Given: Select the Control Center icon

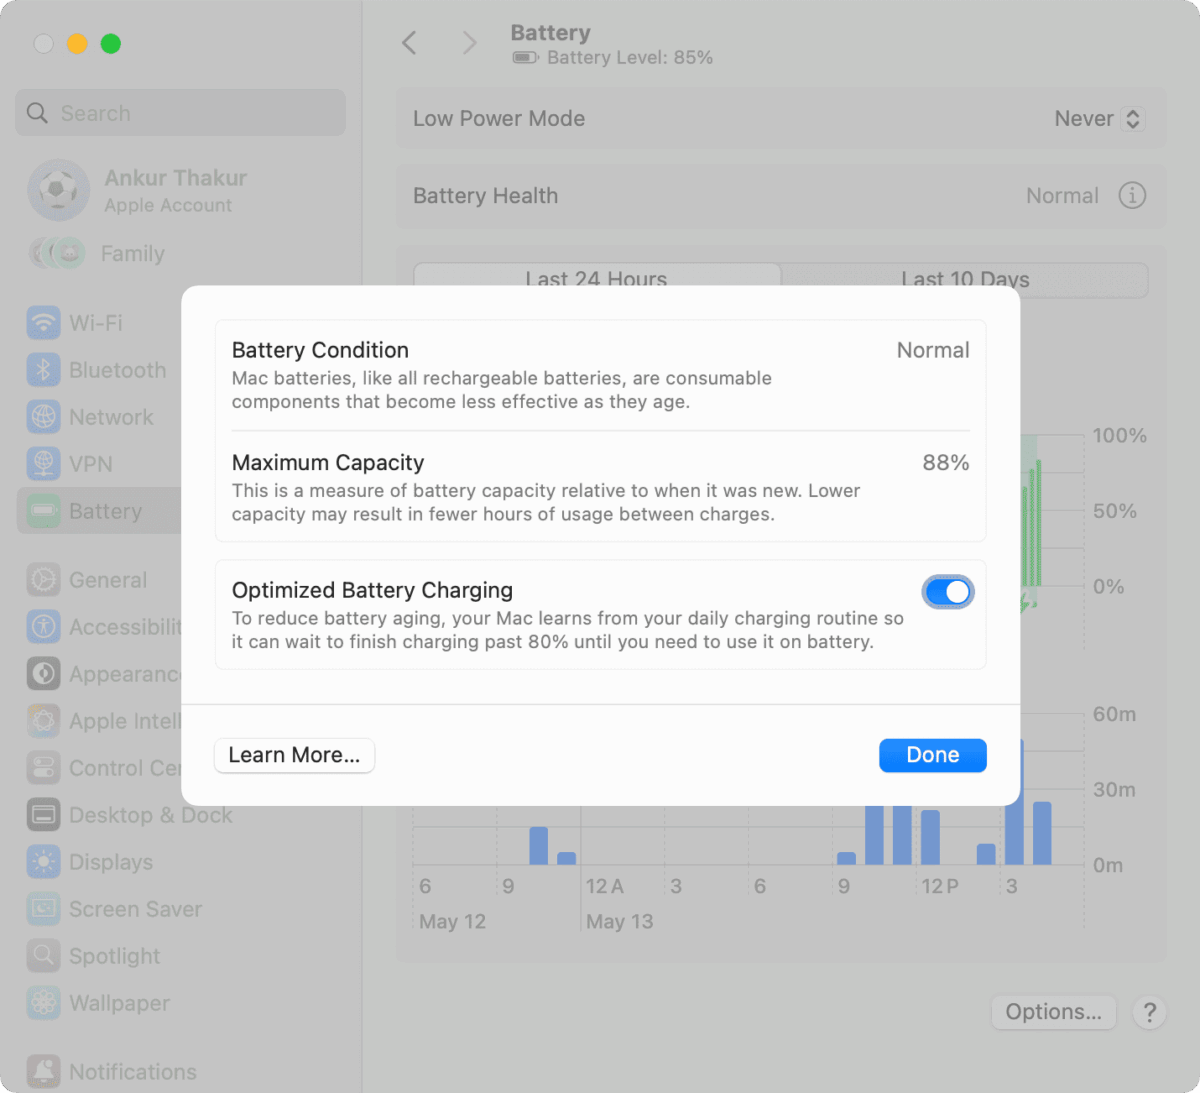Looking at the screenshot, I should 44,768.
